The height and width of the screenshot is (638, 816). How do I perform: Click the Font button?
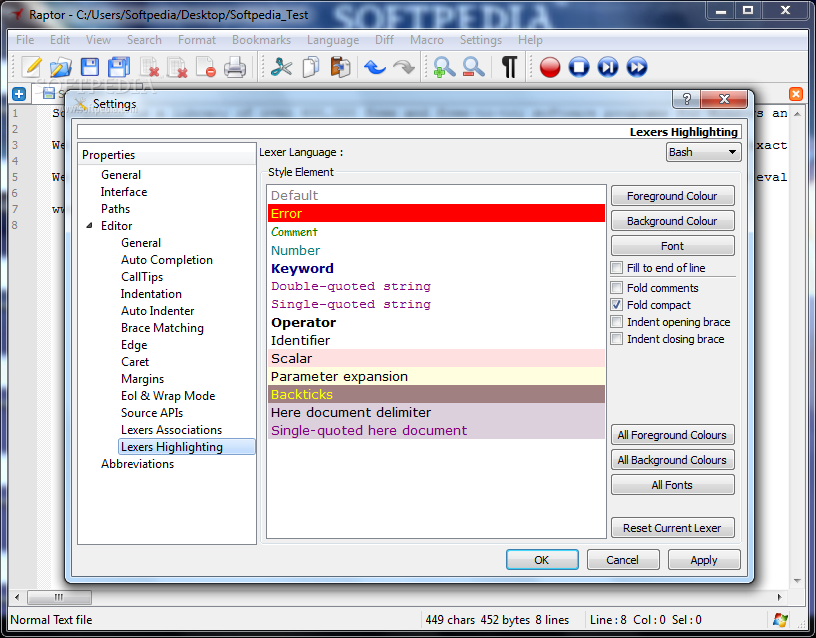tap(672, 246)
